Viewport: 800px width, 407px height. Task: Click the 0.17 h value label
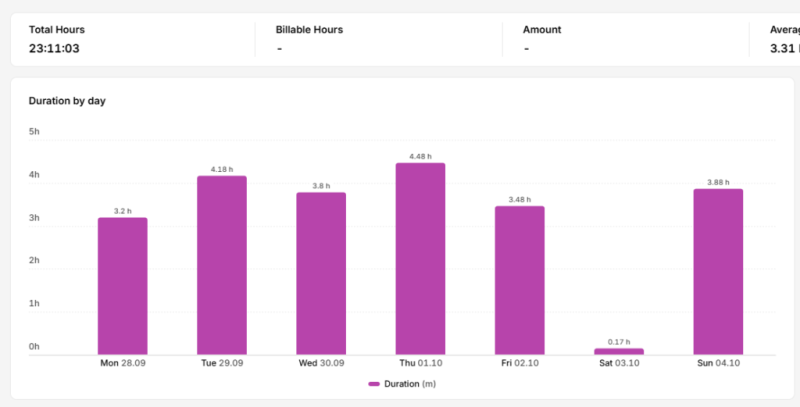point(619,342)
